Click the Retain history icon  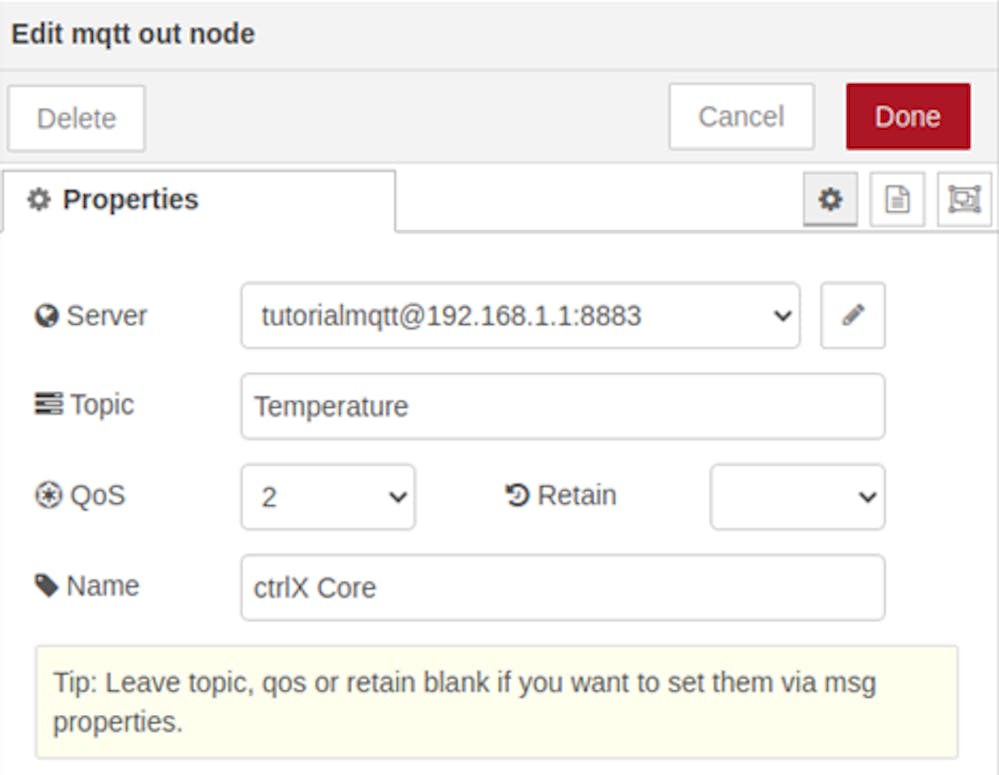point(517,495)
